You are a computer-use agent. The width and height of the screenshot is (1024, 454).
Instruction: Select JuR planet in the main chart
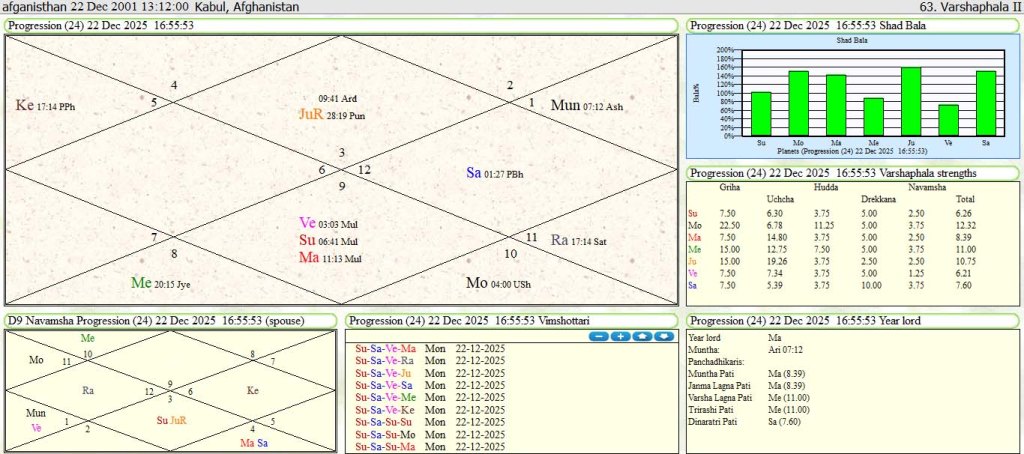[311, 115]
